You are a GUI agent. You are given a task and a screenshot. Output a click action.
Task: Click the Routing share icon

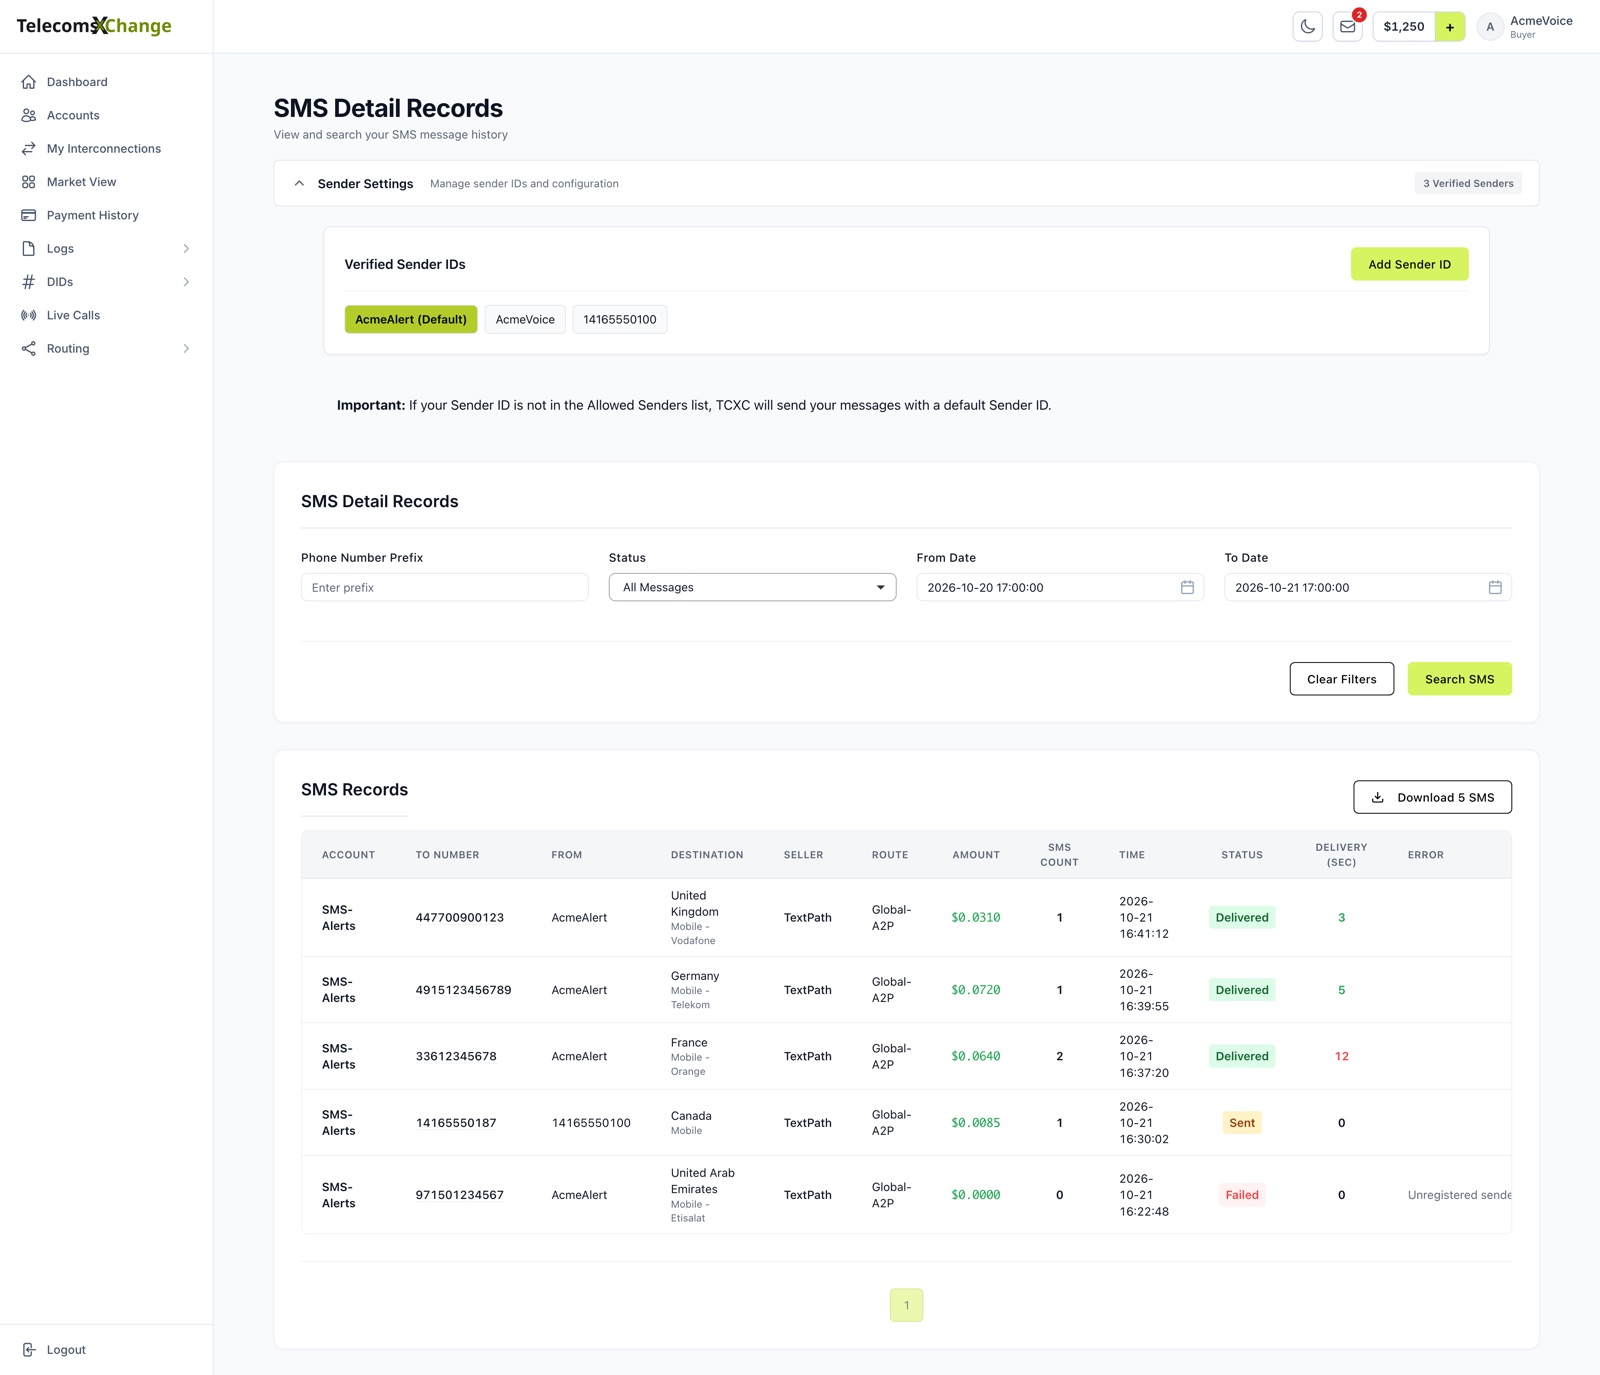click(x=29, y=349)
